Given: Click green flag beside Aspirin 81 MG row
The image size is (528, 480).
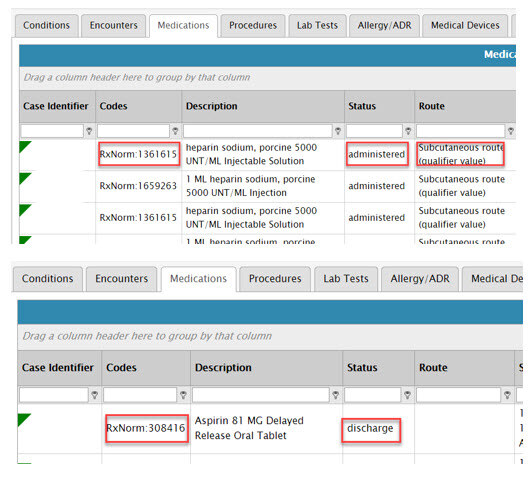Looking at the screenshot, I should [x=24, y=419].
